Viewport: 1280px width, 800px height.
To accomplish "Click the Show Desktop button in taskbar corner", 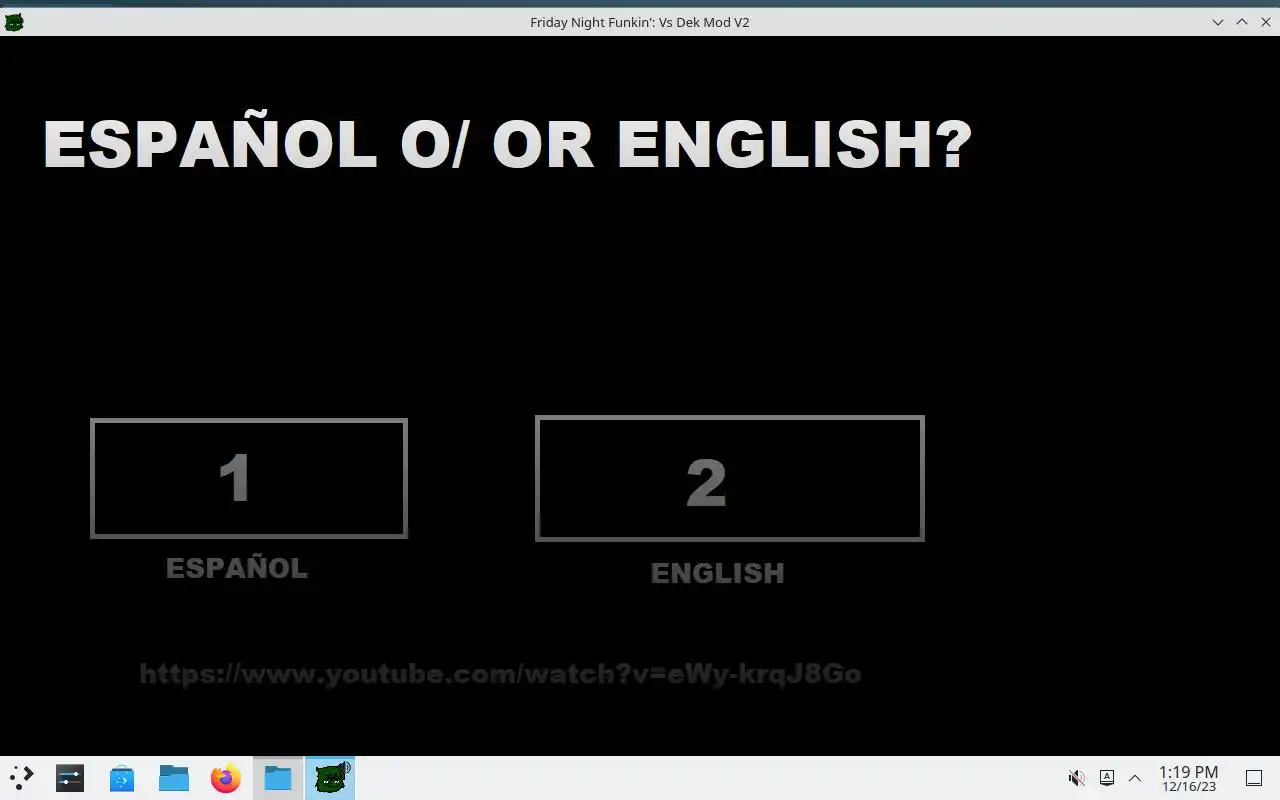I will (1253, 778).
